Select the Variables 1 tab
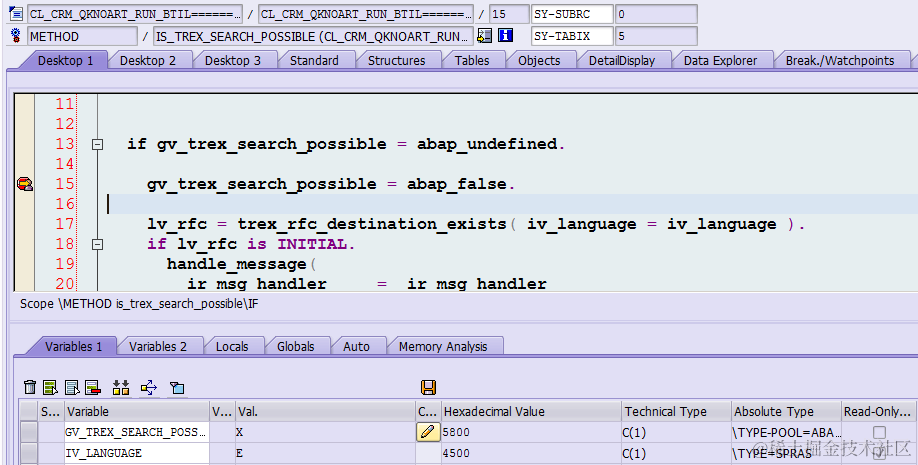Viewport: 918px width, 465px height. pos(73,346)
